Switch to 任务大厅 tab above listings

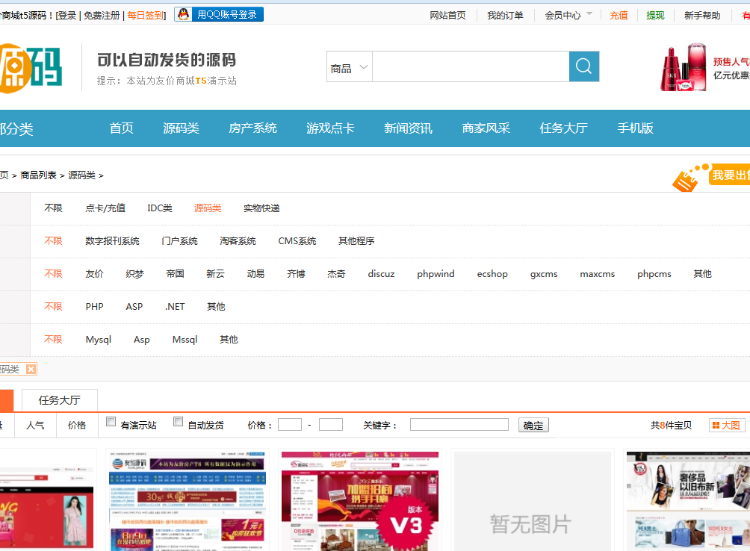pyautogui.click(x=59, y=400)
